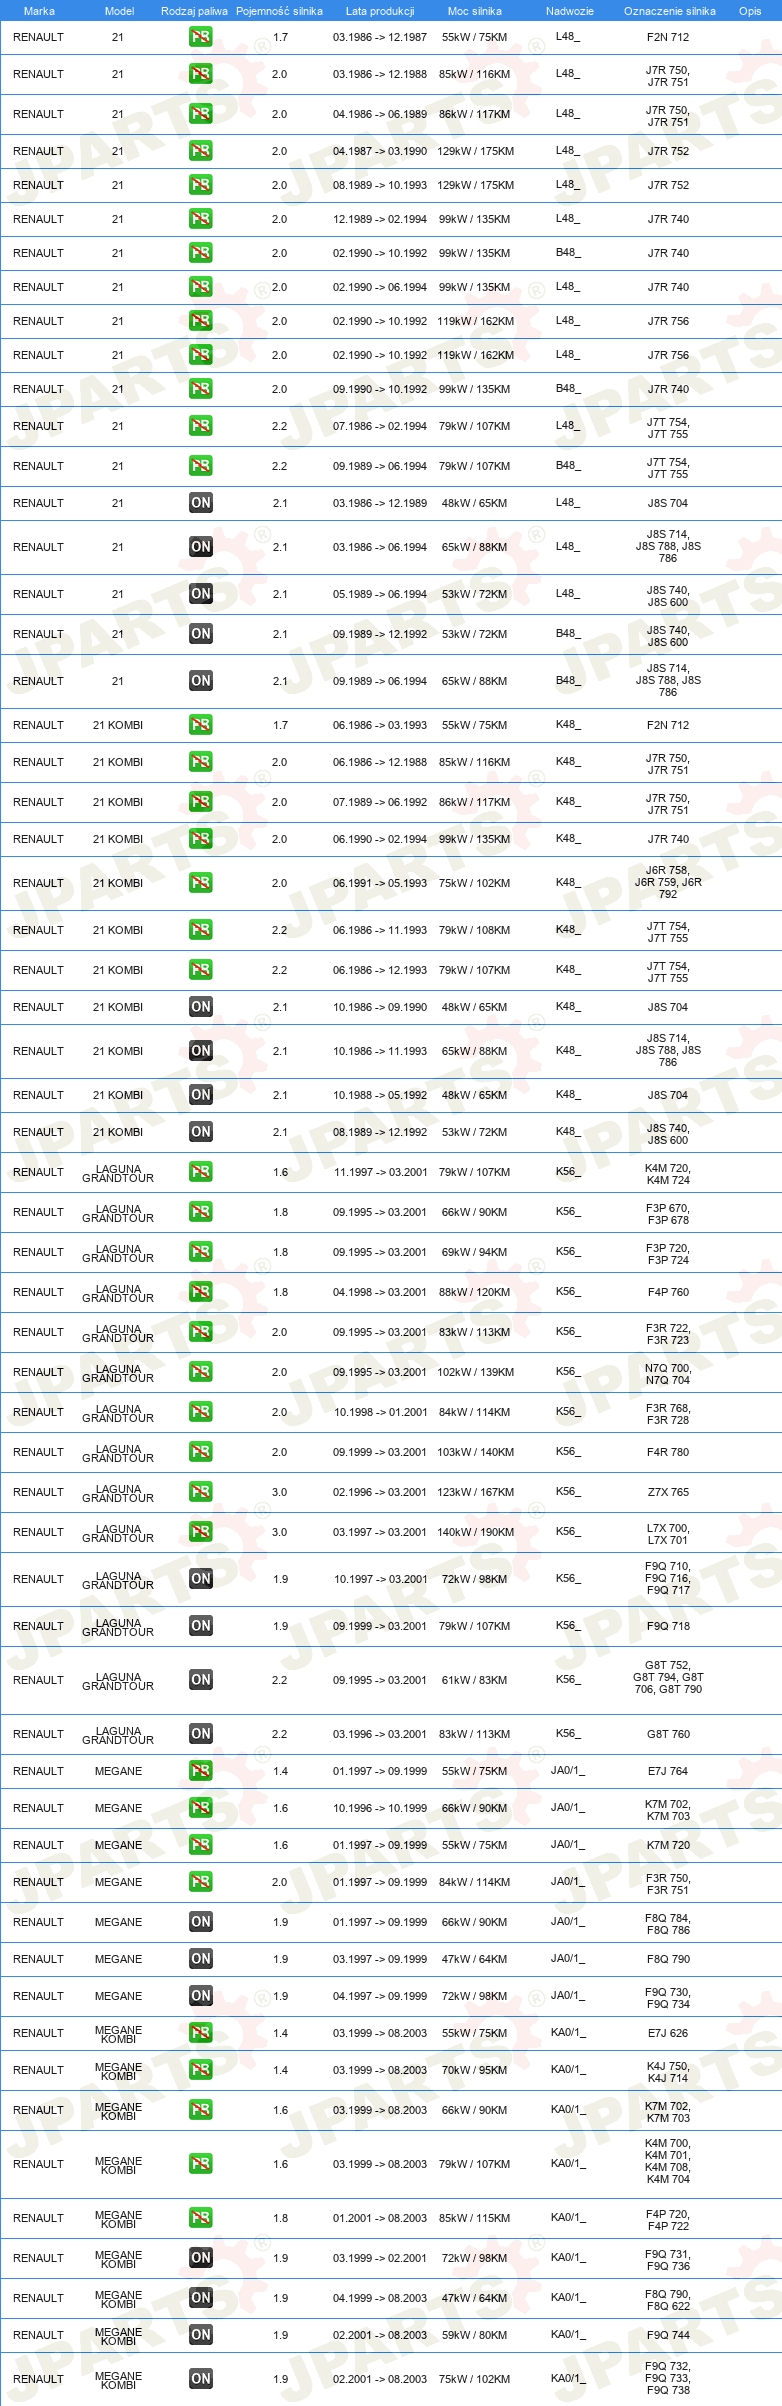Click the PB petrol icon in the Renault 21 1.7 L48_ row
The height and width of the screenshot is (2406, 782).
point(201,37)
